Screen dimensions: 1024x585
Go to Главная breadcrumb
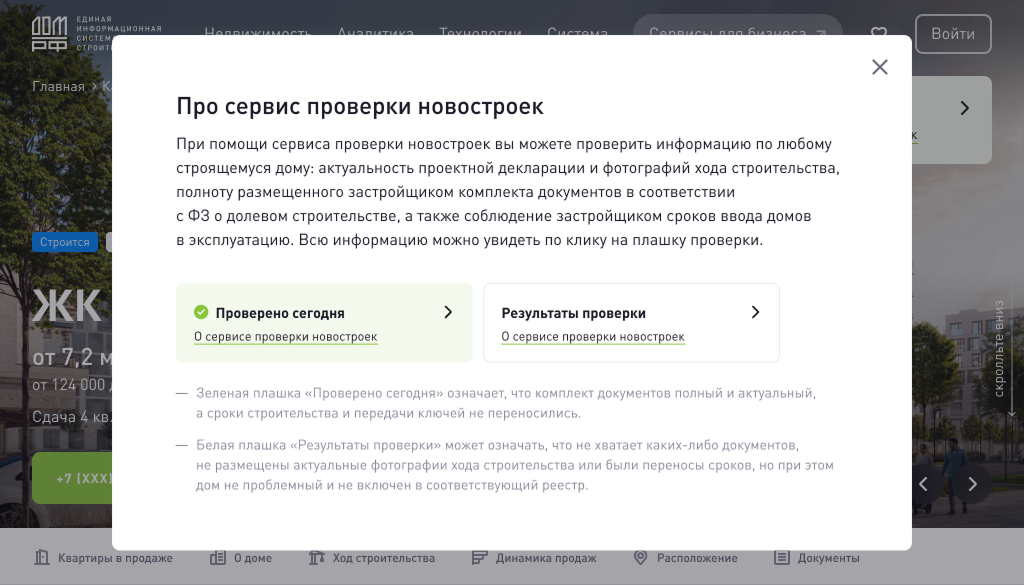point(58,87)
